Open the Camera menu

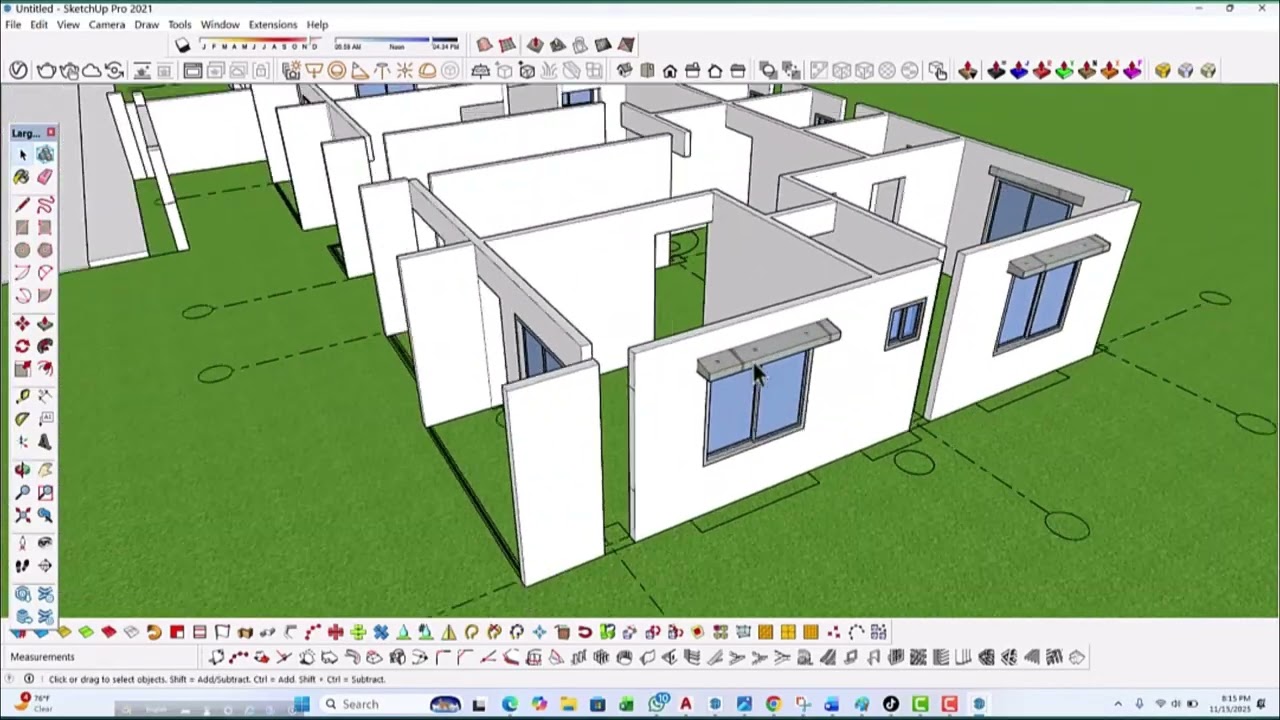(107, 25)
